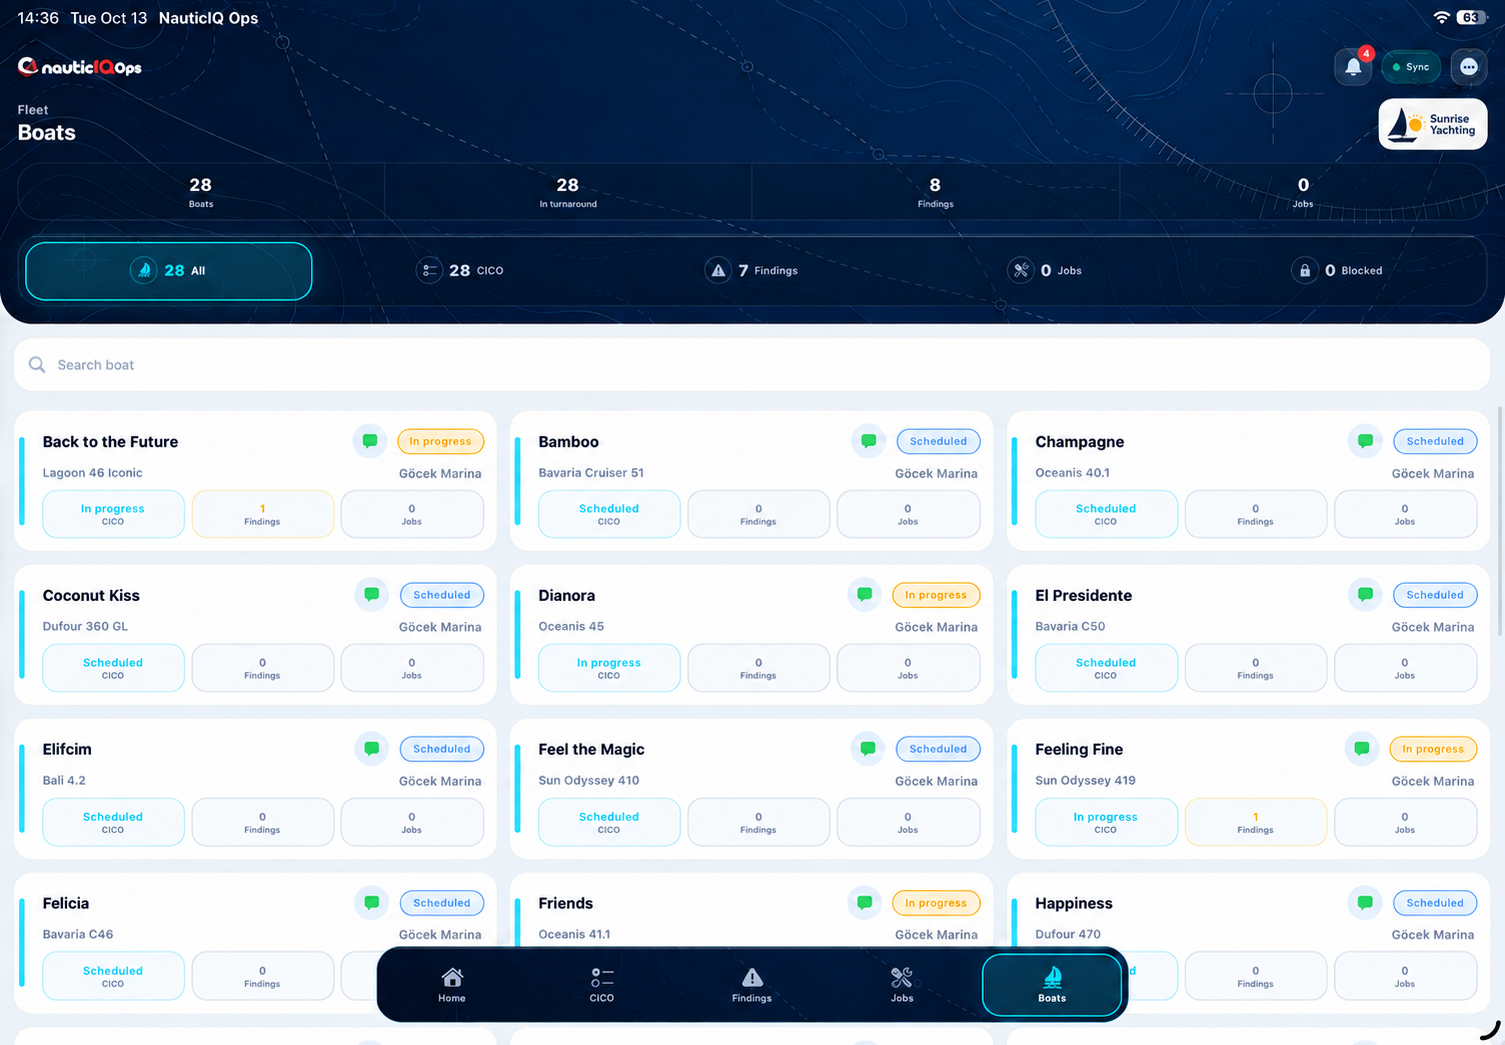Image resolution: width=1505 pixels, height=1045 pixels.
Task: Click the Sync status button
Action: 1411,67
